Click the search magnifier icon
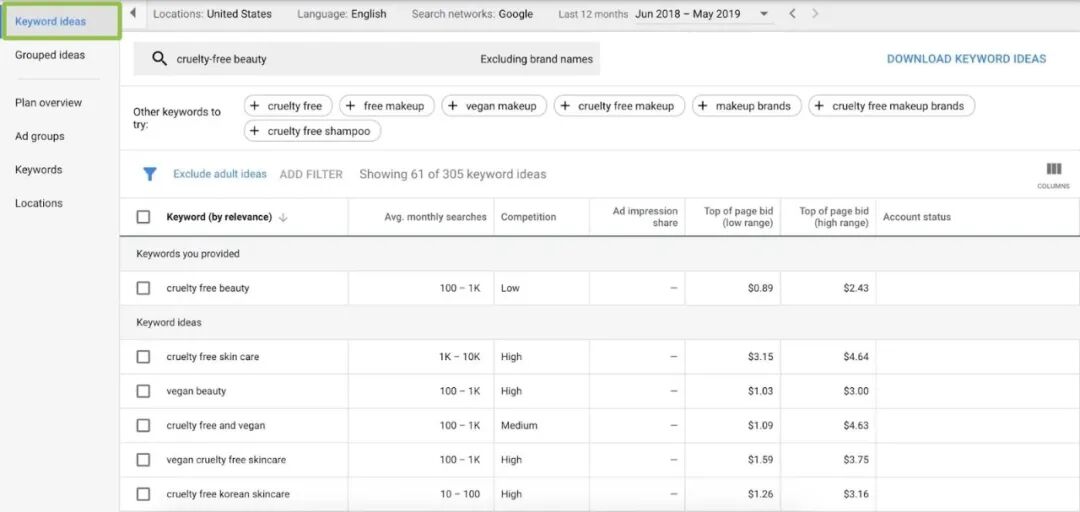Viewport: 1080px width, 512px height. pyautogui.click(x=159, y=59)
